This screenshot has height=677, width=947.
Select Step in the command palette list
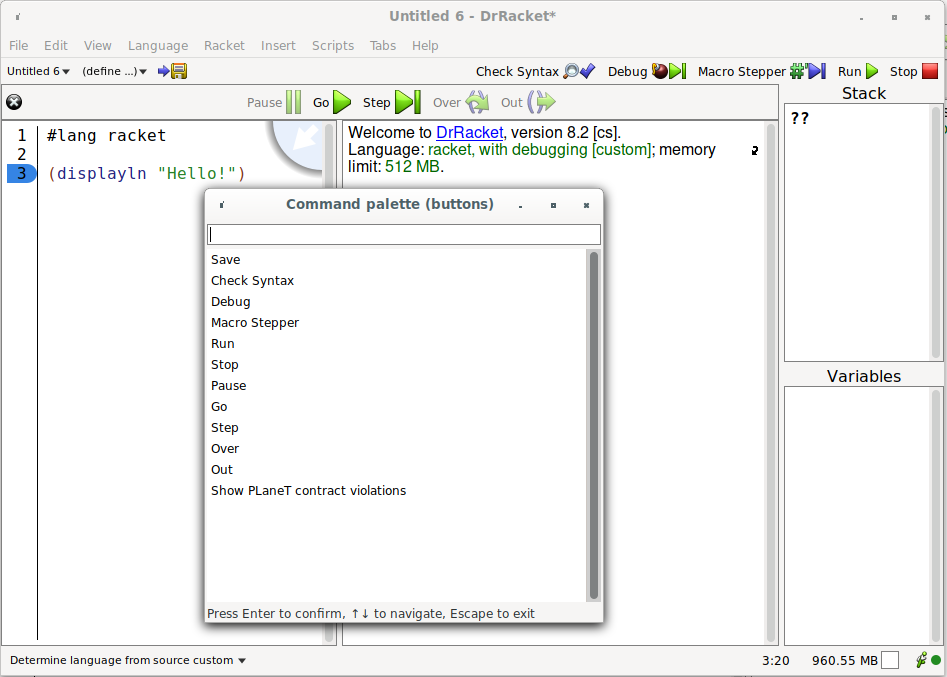click(396, 428)
